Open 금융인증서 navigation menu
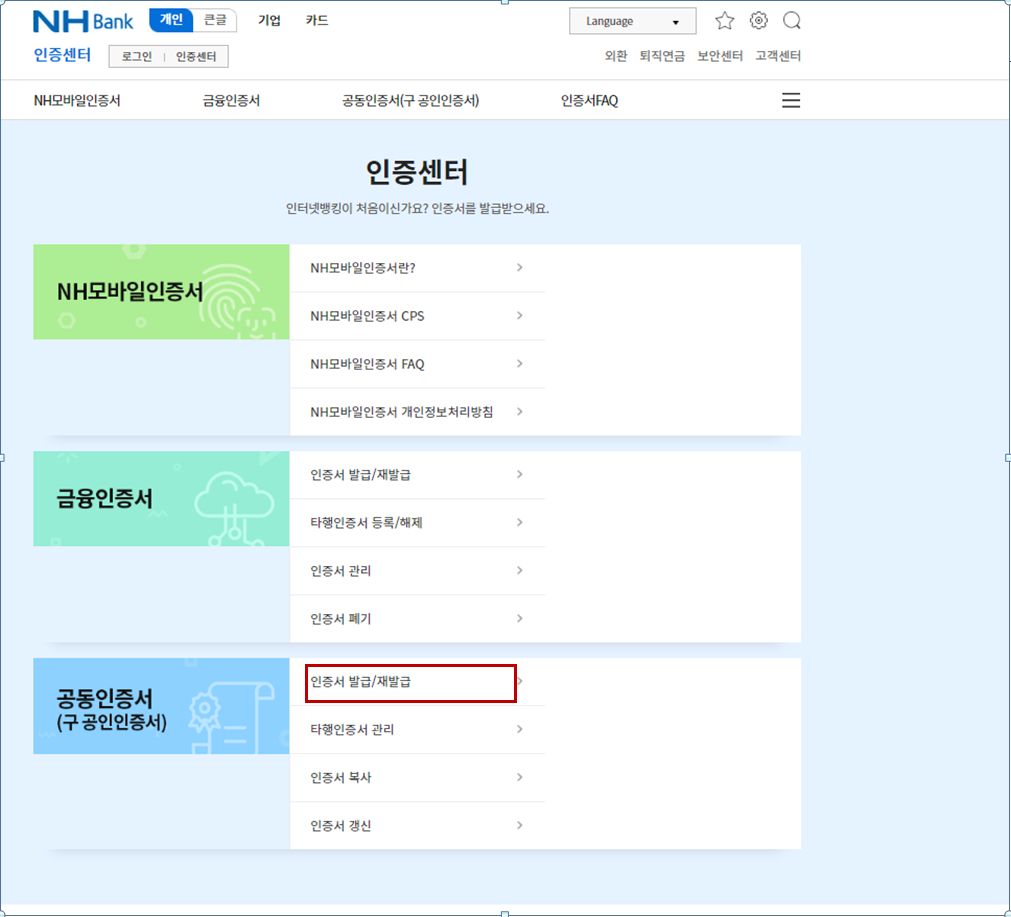The width and height of the screenshot is (1011, 917). [x=231, y=101]
